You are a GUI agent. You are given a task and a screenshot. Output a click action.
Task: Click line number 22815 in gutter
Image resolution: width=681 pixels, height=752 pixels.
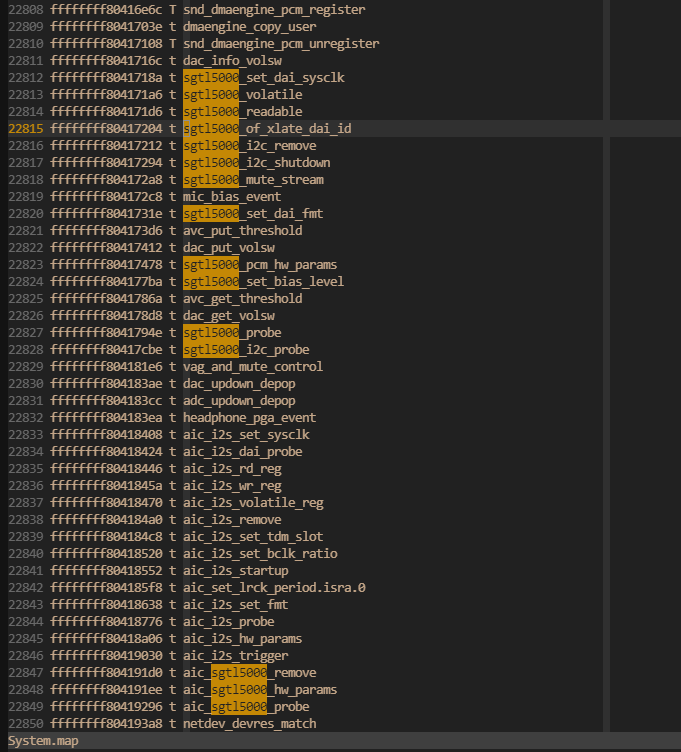coord(26,129)
